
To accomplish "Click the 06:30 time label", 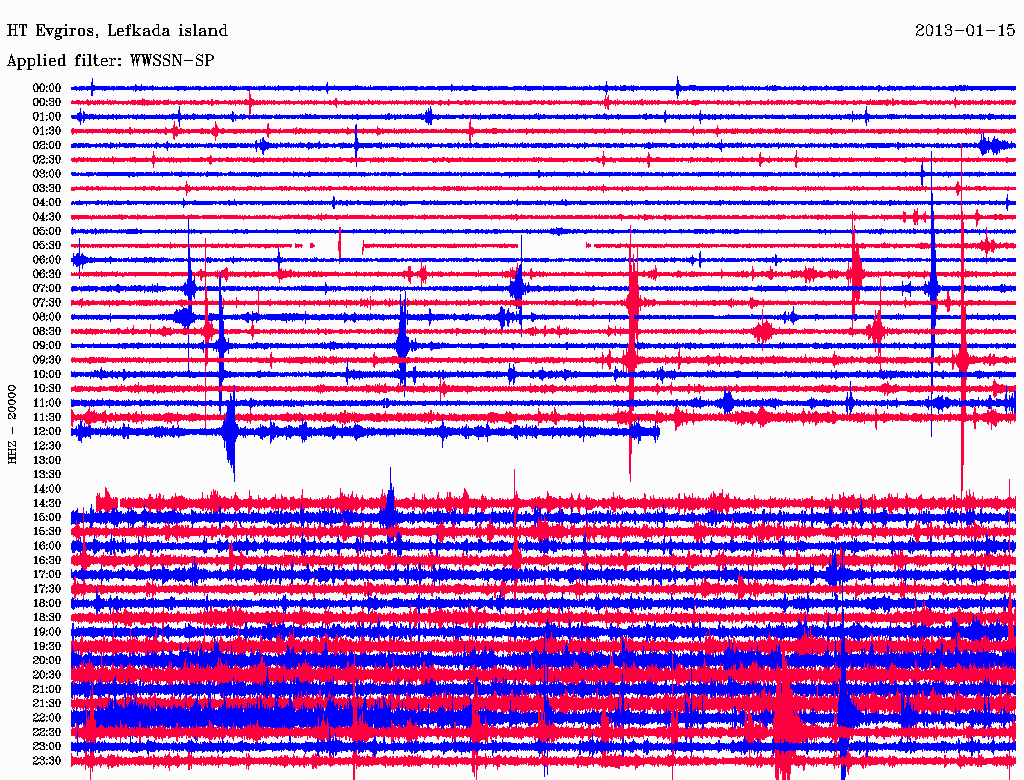I will pyautogui.click(x=47, y=274).
